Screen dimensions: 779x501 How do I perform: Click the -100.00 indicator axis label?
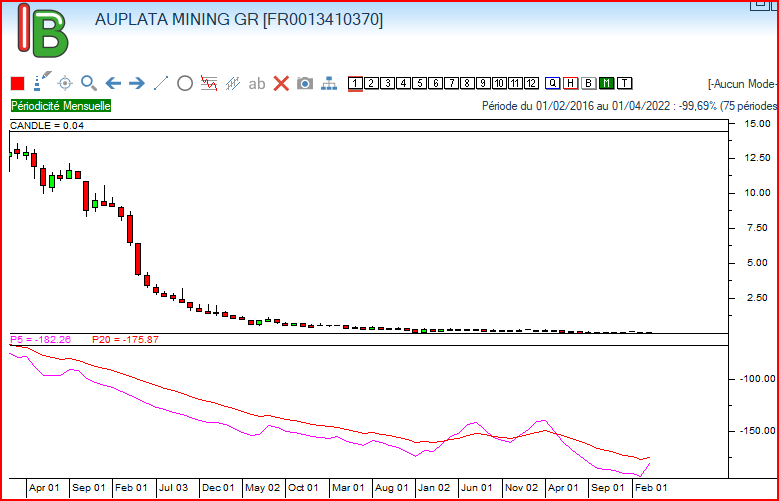point(758,379)
